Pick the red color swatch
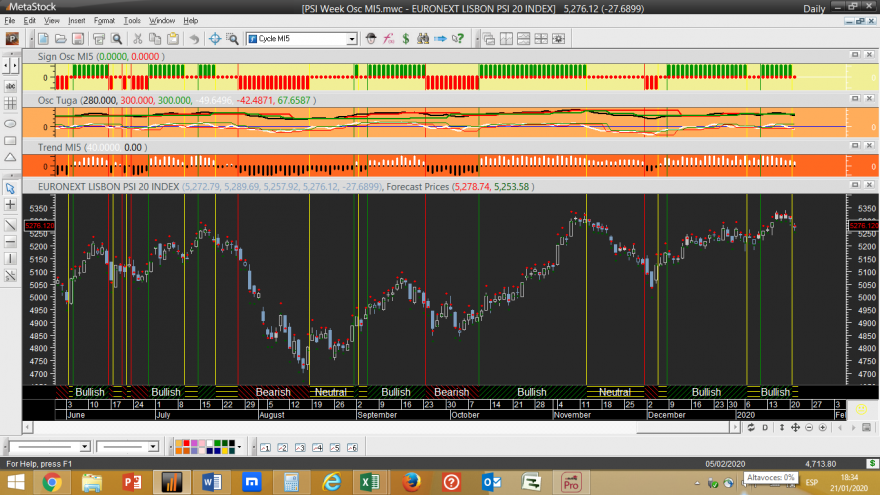The height and width of the screenshot is (495, 880). click(x=187, y=444)
